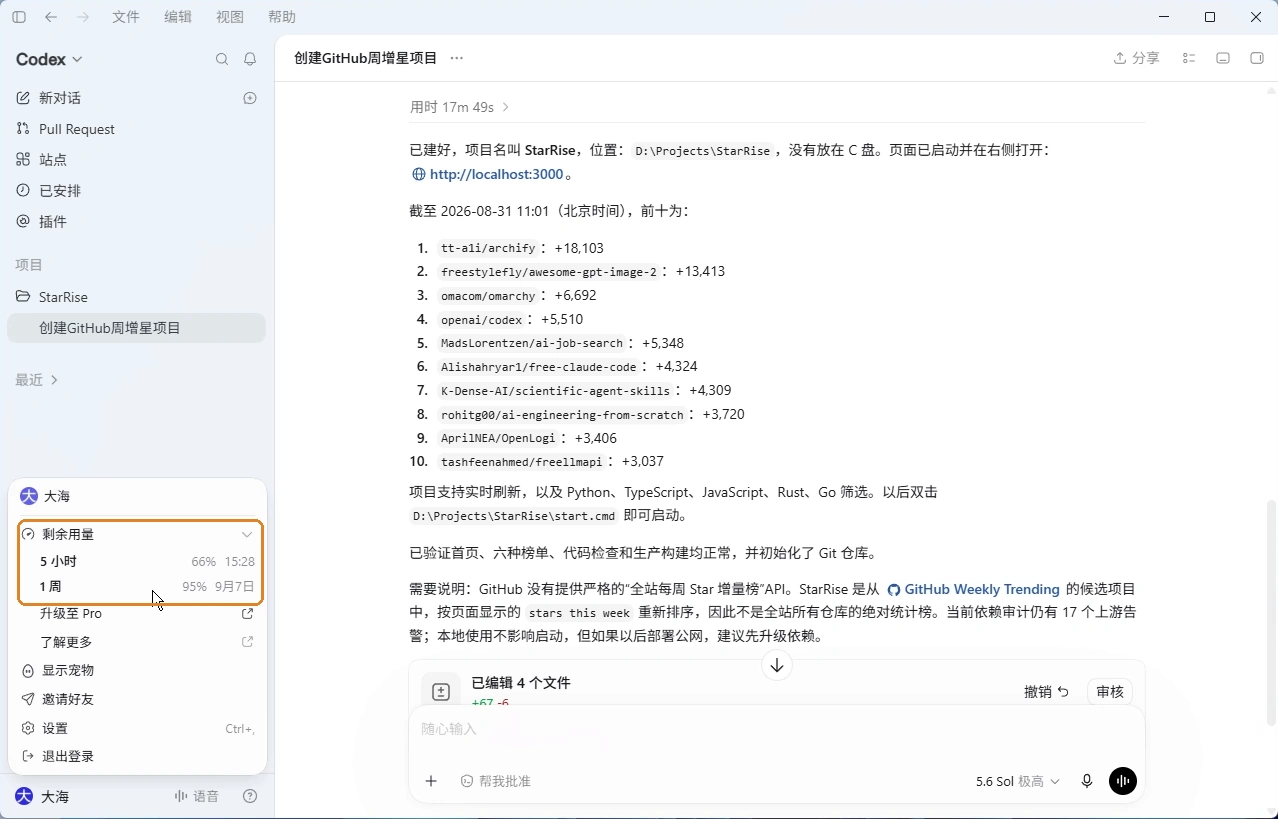Open the 编辑 menu
This screenshot has width=1278, height=819.
[x=178, y=17]
